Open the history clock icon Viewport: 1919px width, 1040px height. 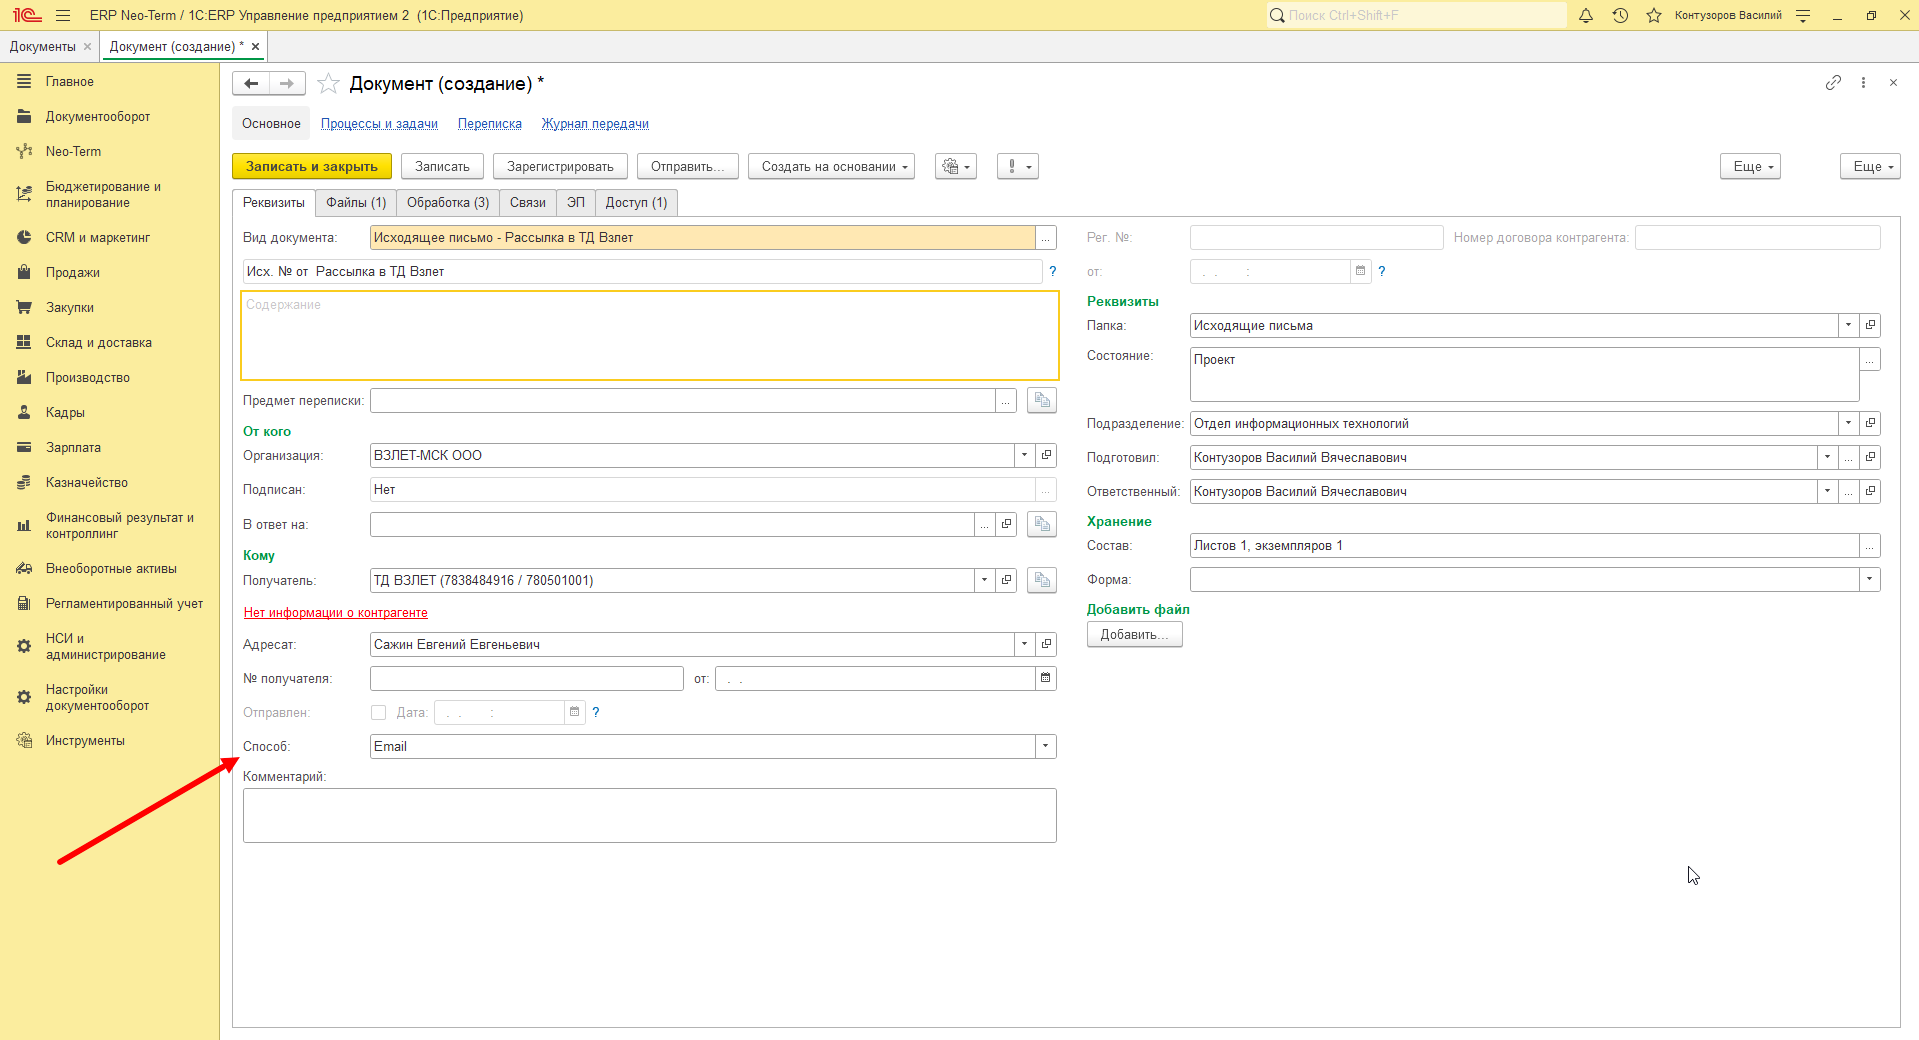[x=1620, y=15]
